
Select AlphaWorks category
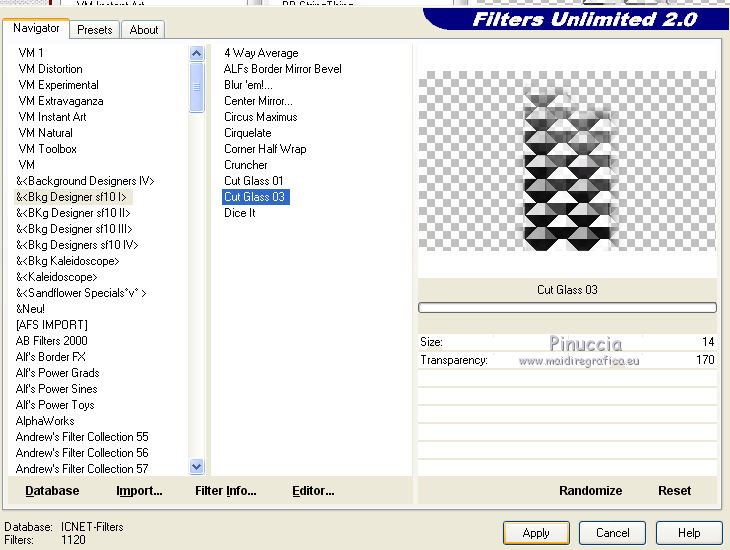click(x=45, y=421)
